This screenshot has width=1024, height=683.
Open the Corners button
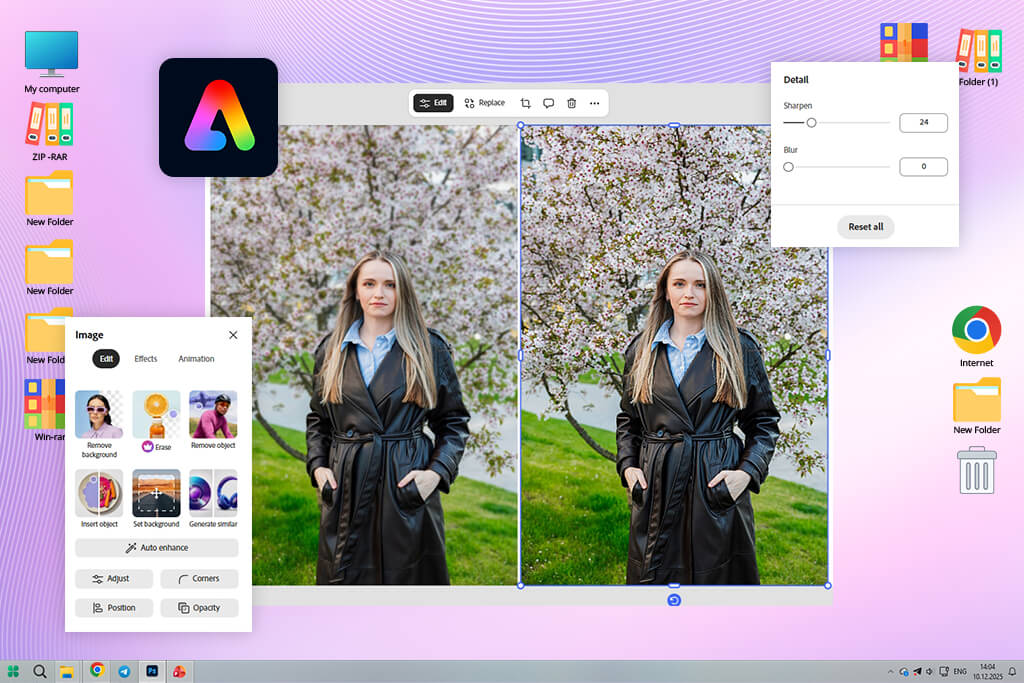point(199,579)
